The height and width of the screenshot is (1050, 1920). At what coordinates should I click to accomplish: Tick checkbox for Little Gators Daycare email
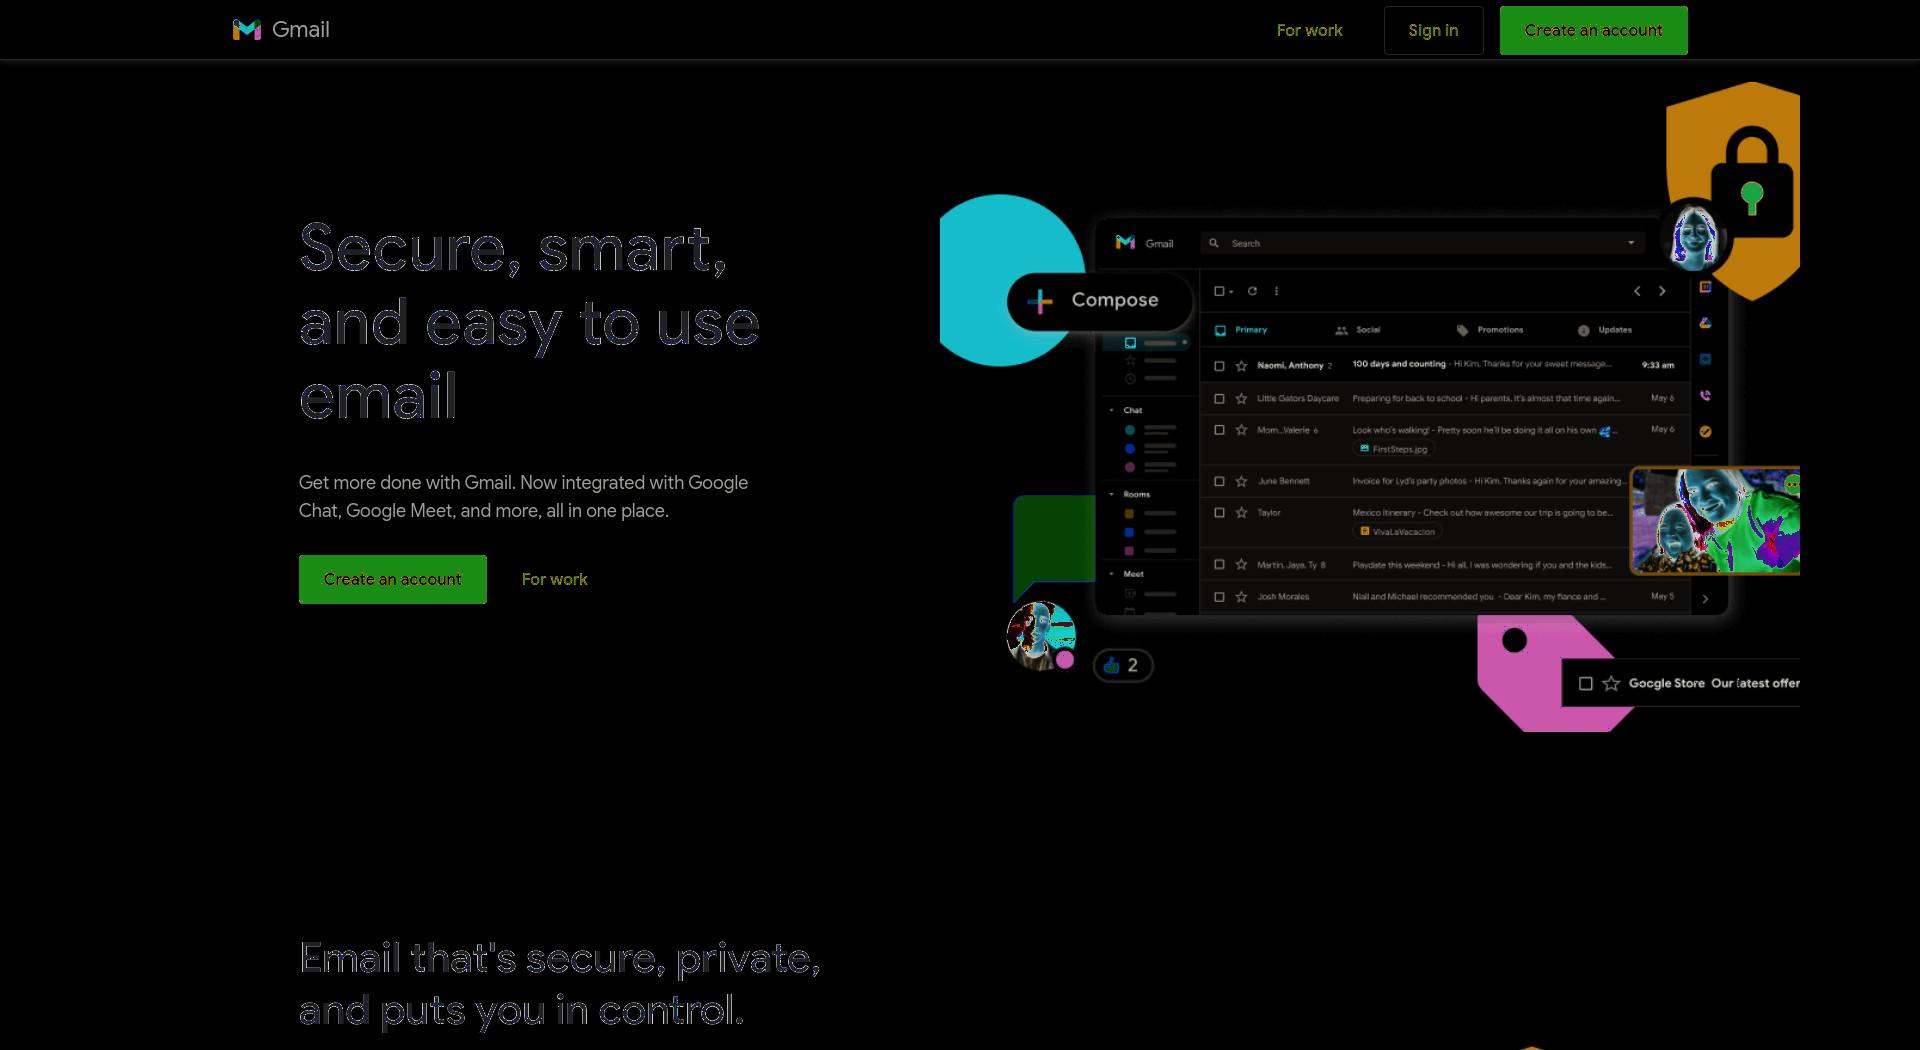point(1219,398)
